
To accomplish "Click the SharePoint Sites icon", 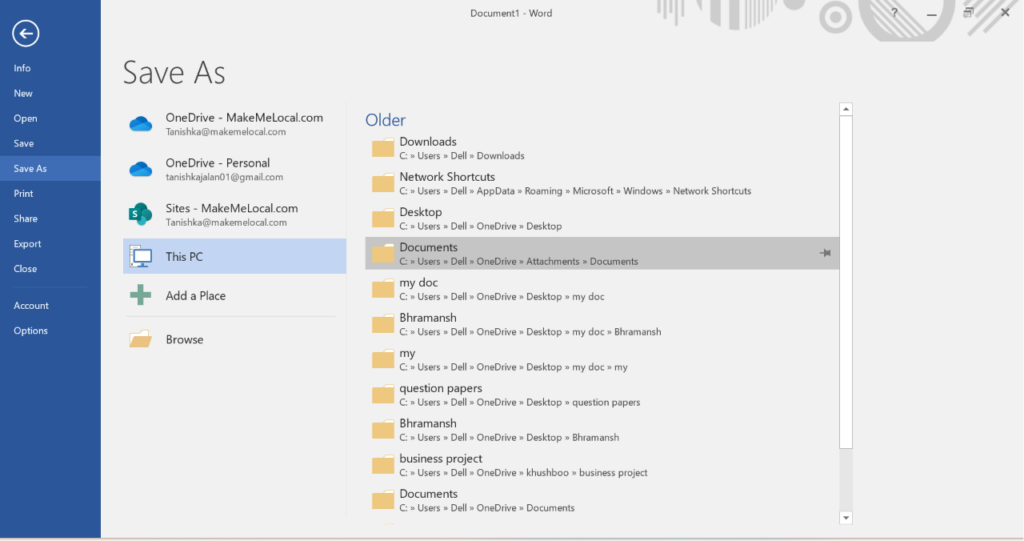I will [140, 214].
